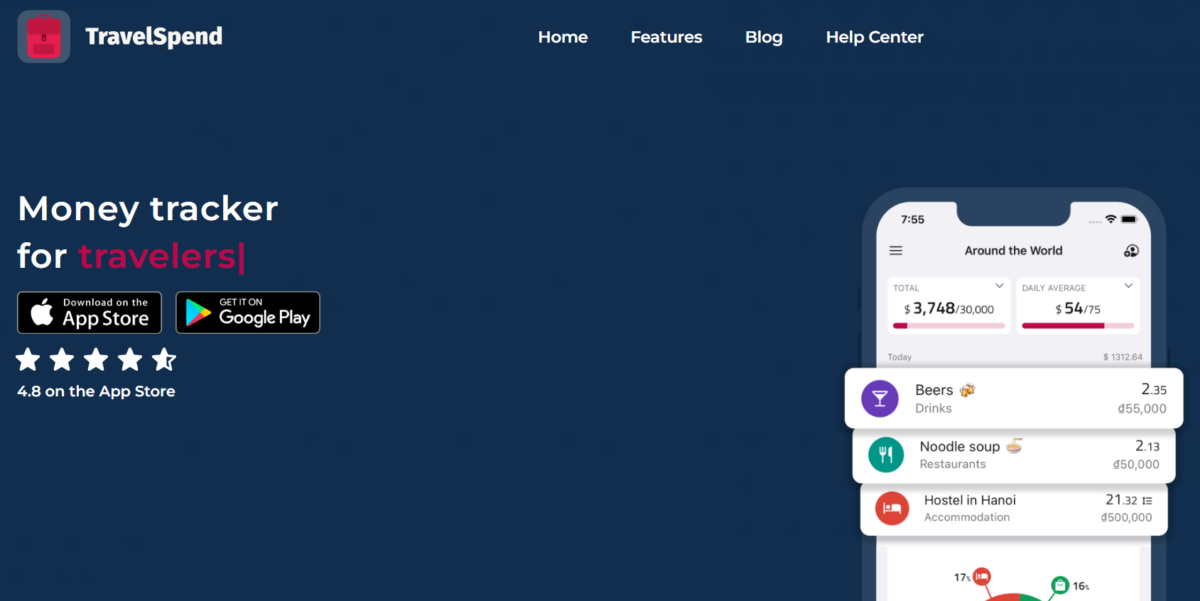Click the 3,748/30,000 total value
Screen dimensions: 1200x601
(948, 309)
